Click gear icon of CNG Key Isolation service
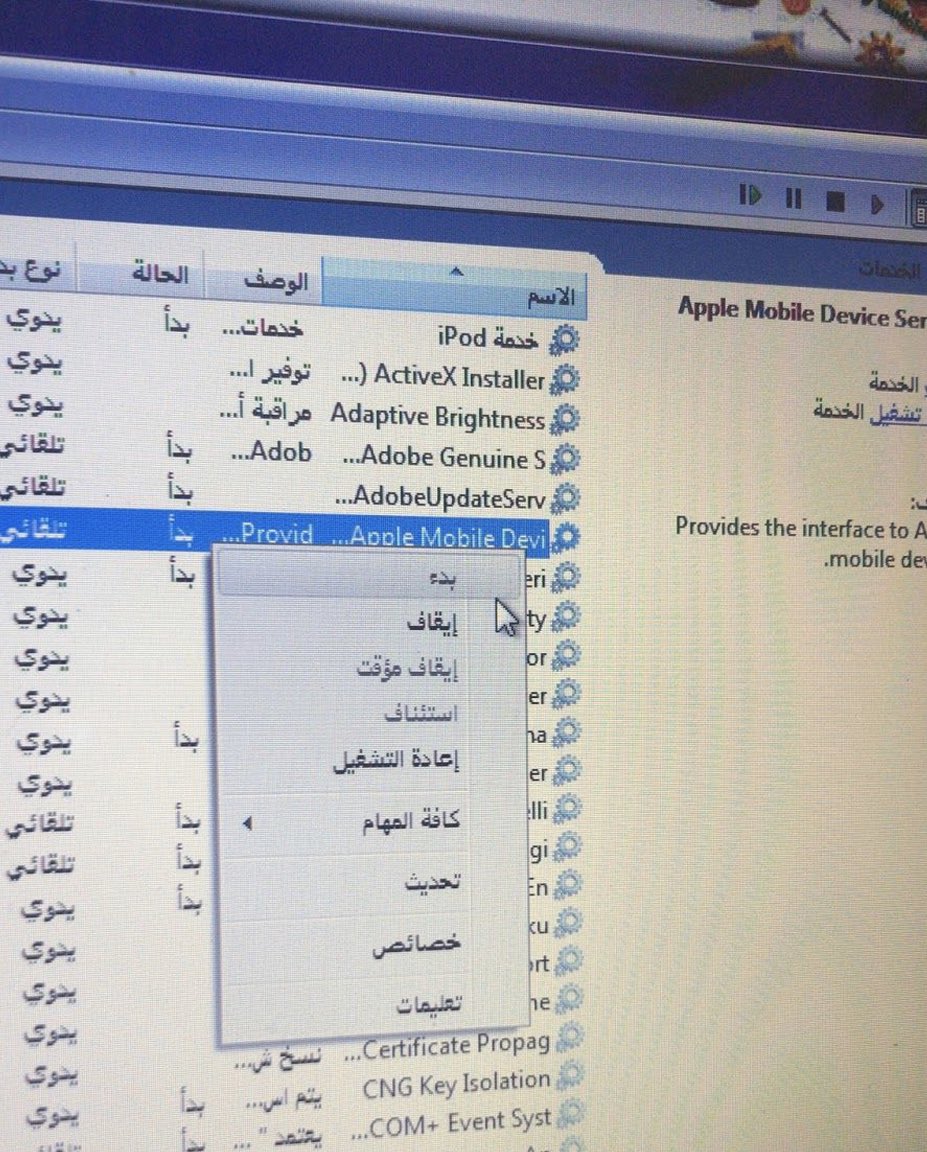 (571, 1077)
